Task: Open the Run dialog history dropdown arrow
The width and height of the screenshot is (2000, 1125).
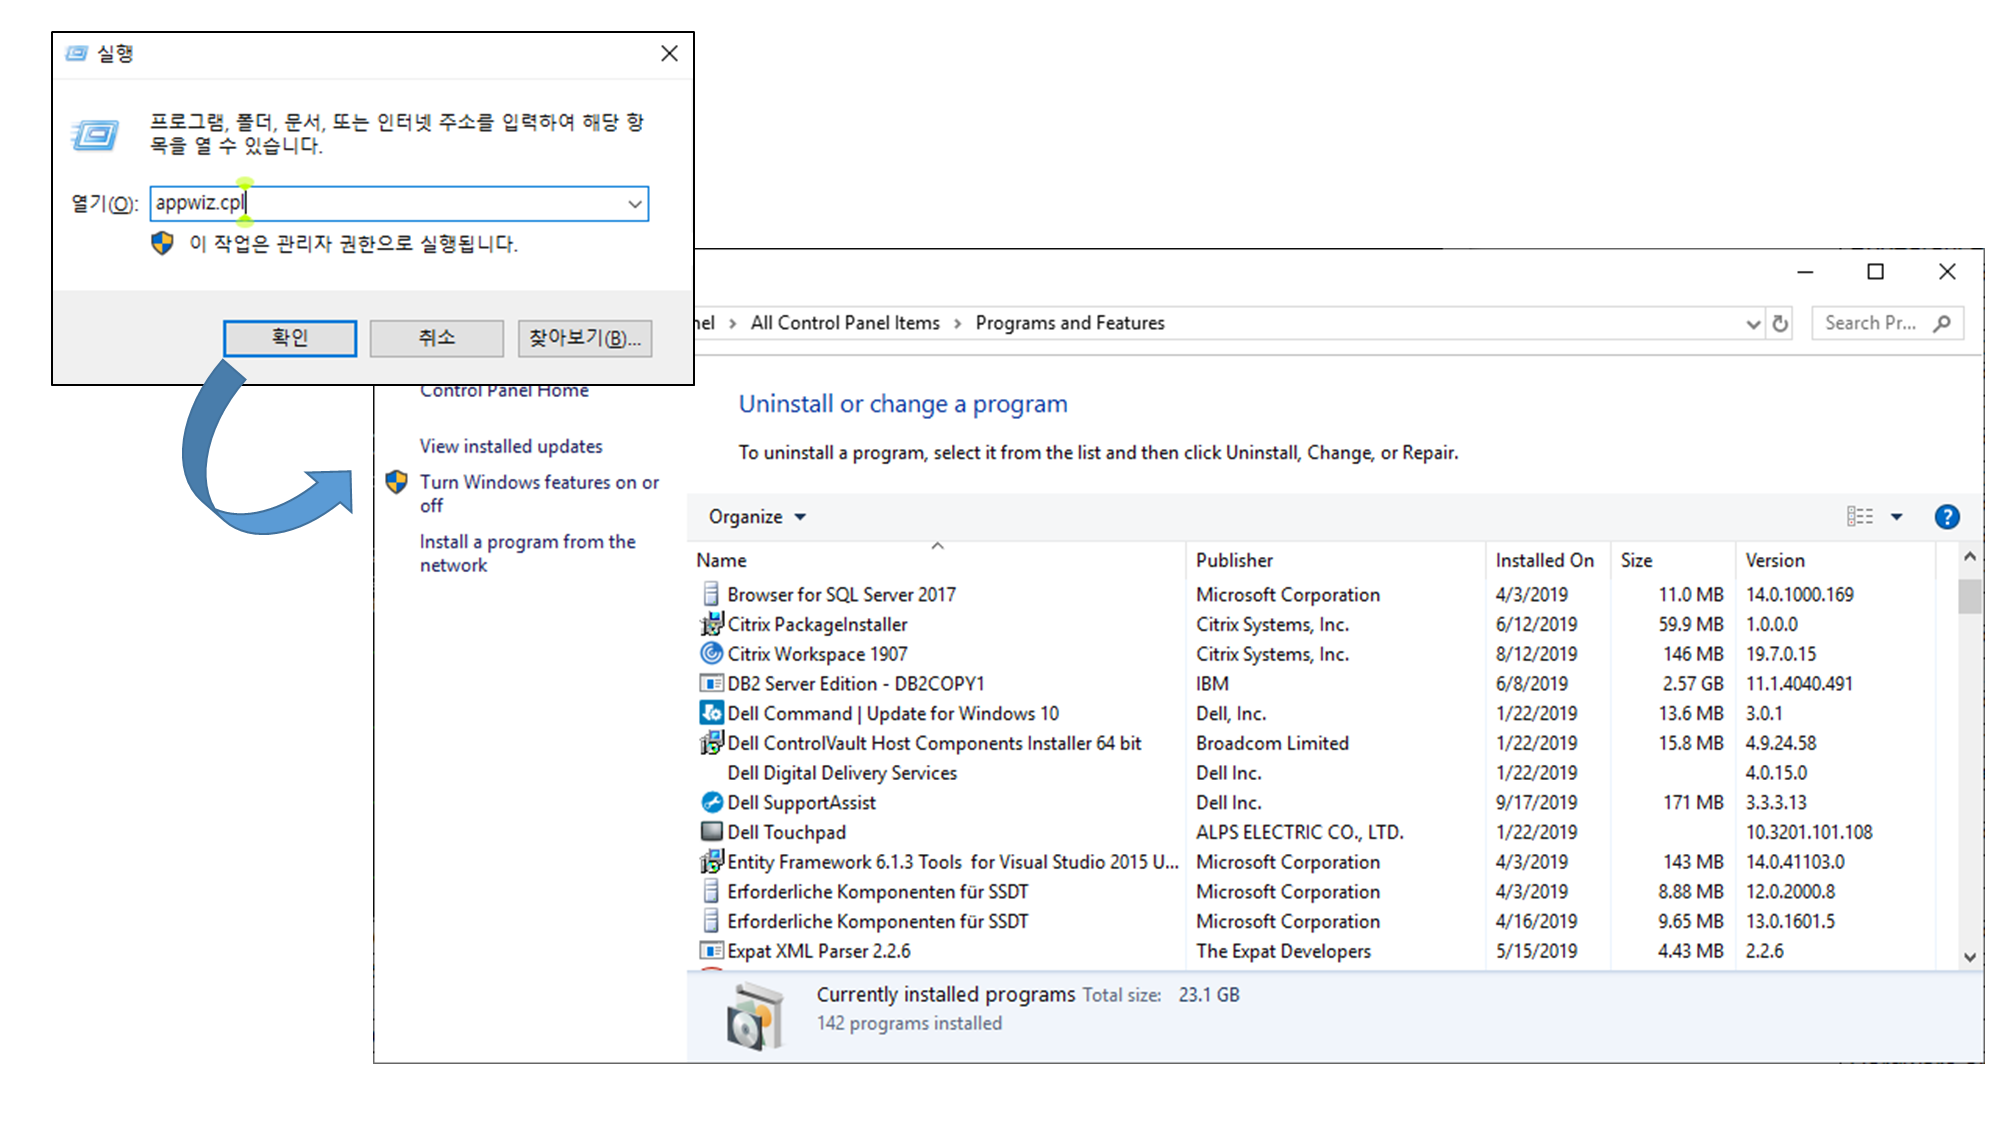Action: pyautogui.click(x=635, y=204)
